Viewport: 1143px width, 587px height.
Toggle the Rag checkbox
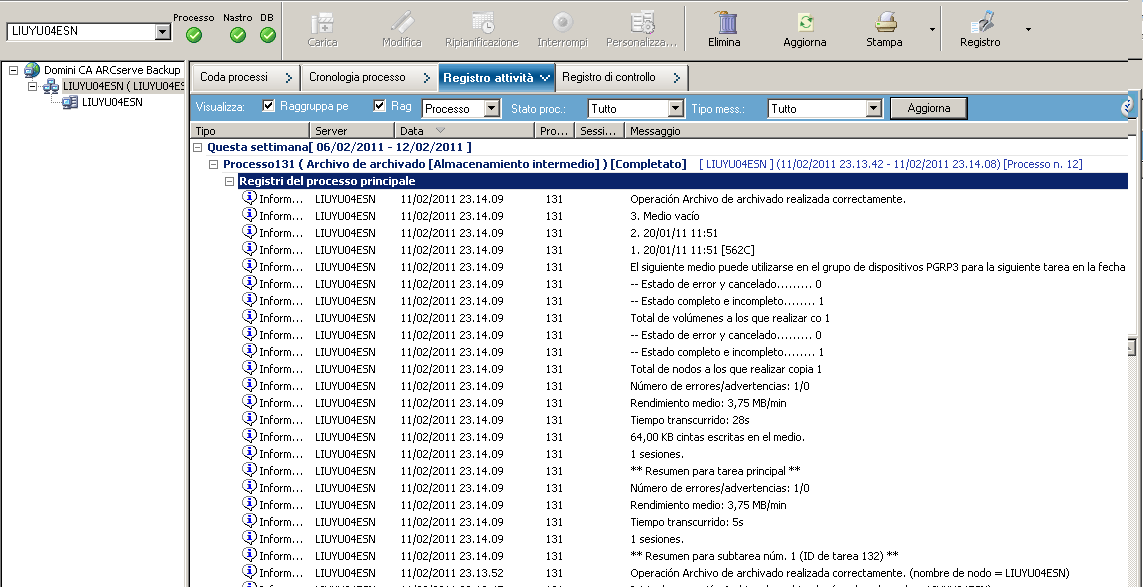379,106
